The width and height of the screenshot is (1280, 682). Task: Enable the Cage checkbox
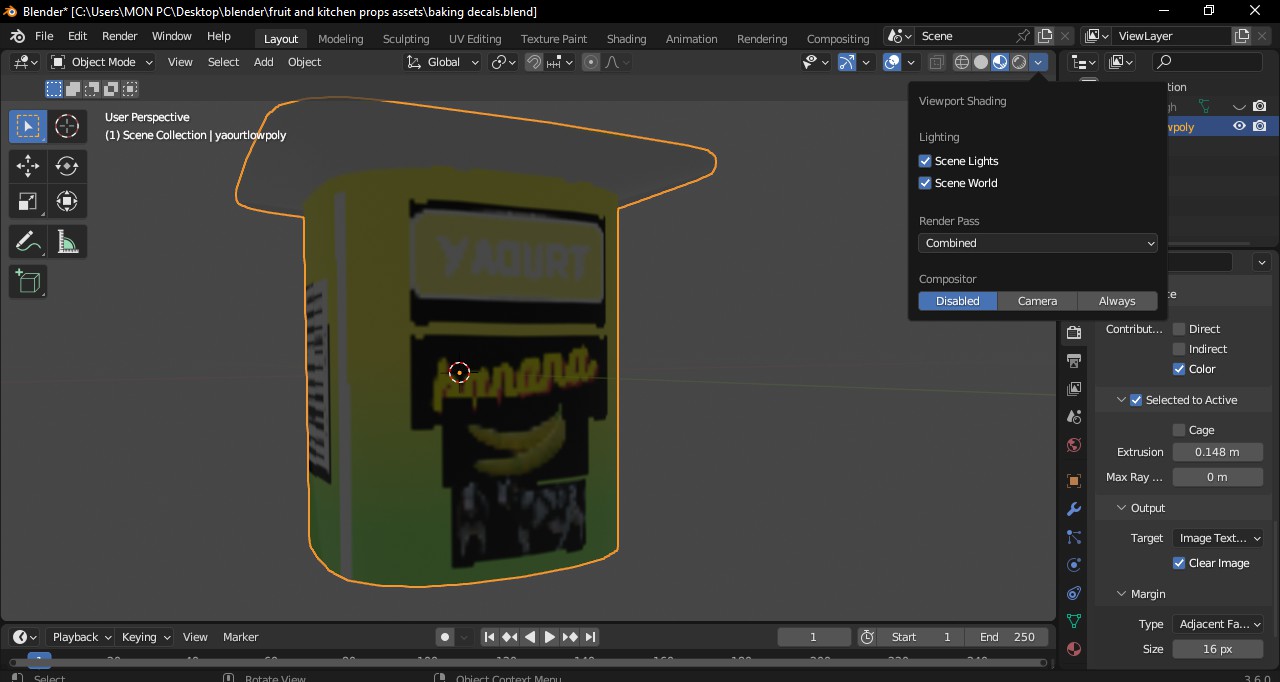pos(1178,429)
